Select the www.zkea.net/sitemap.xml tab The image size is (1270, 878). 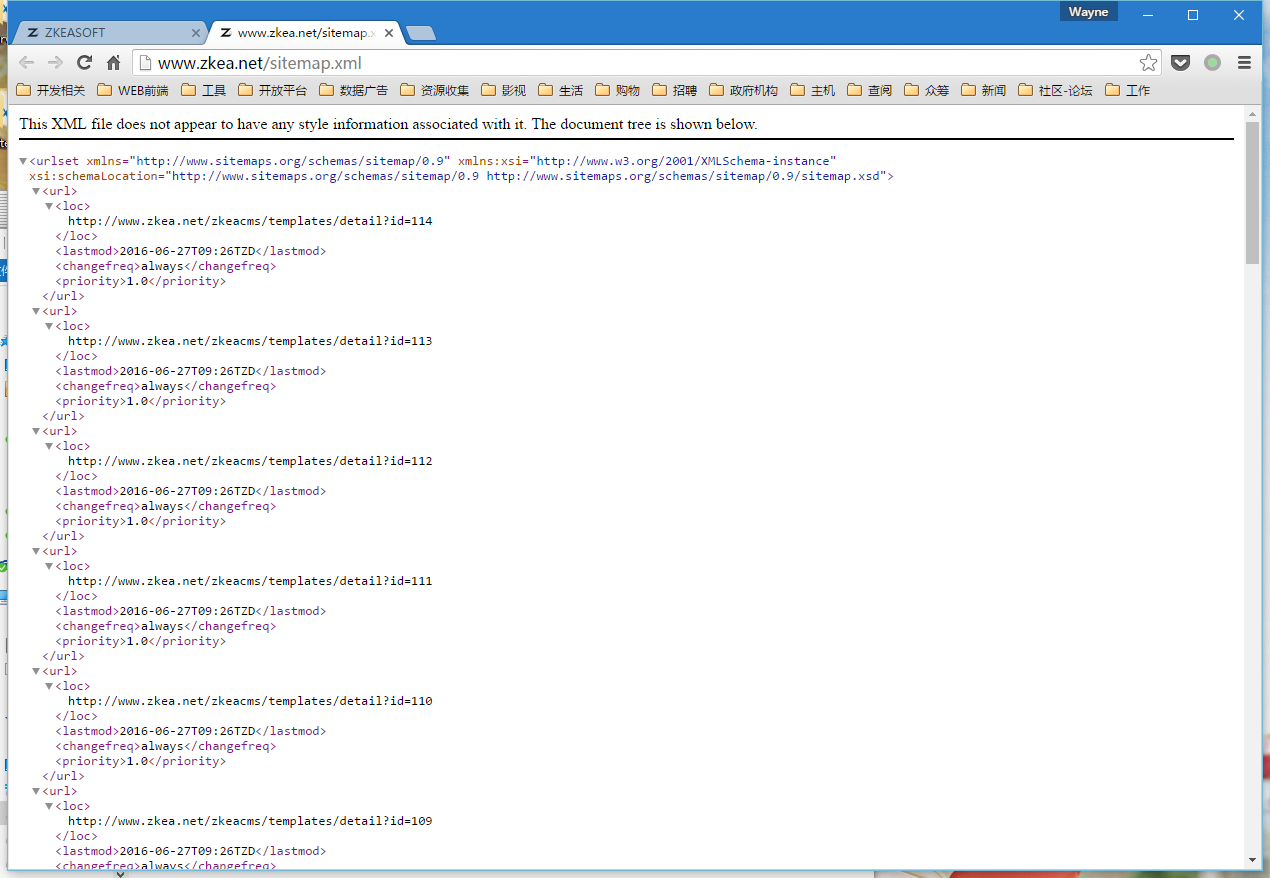pyautogui.click(x=305, y=32)
